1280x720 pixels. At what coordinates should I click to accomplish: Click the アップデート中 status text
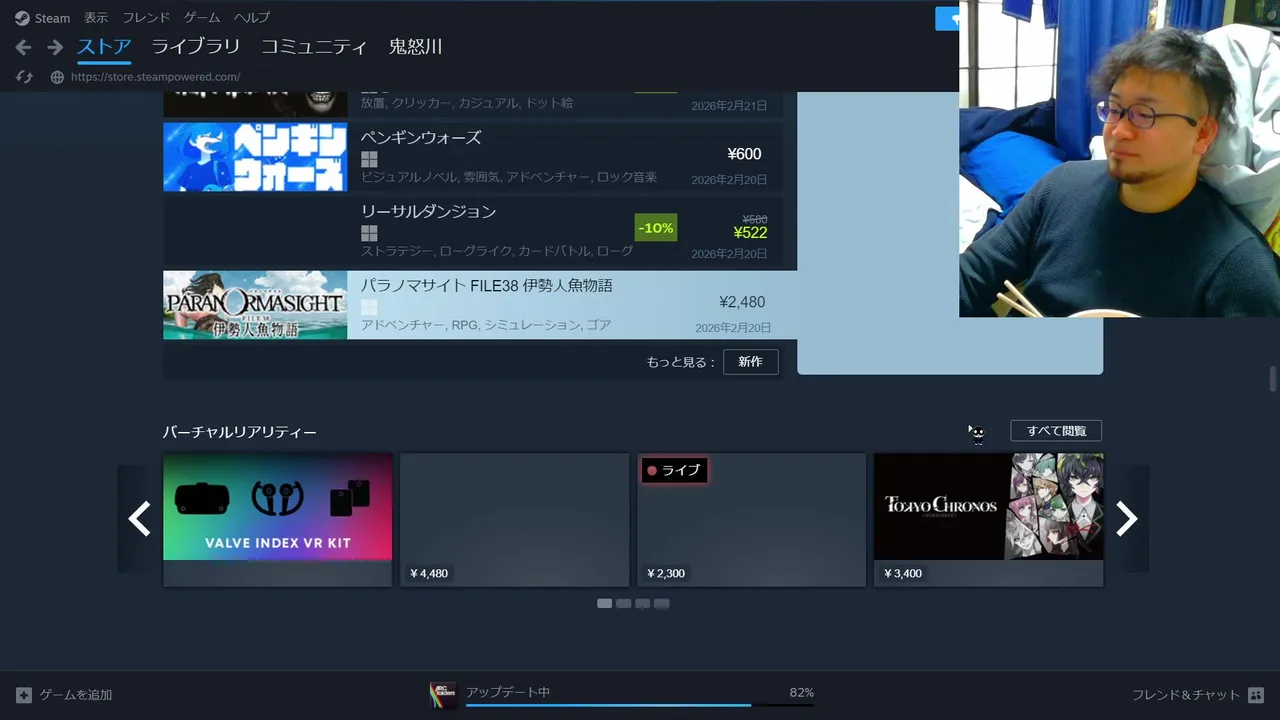point(508,692)
